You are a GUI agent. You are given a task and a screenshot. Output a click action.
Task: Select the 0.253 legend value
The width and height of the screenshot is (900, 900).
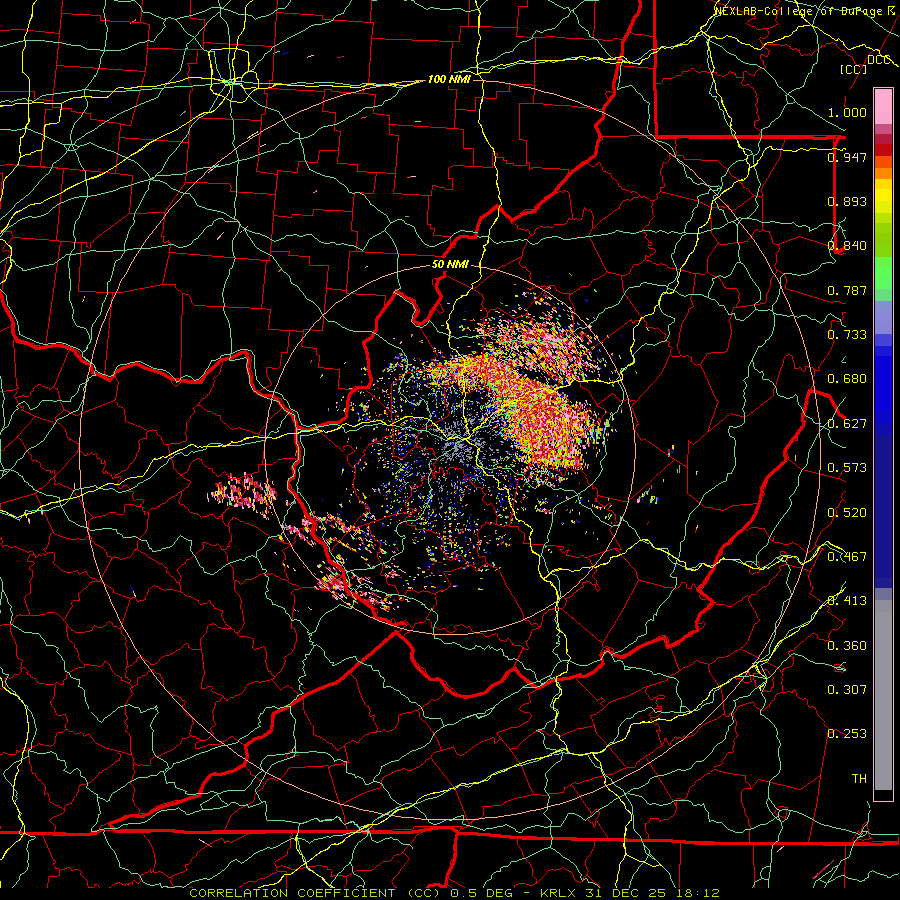[x=847, y=734]
